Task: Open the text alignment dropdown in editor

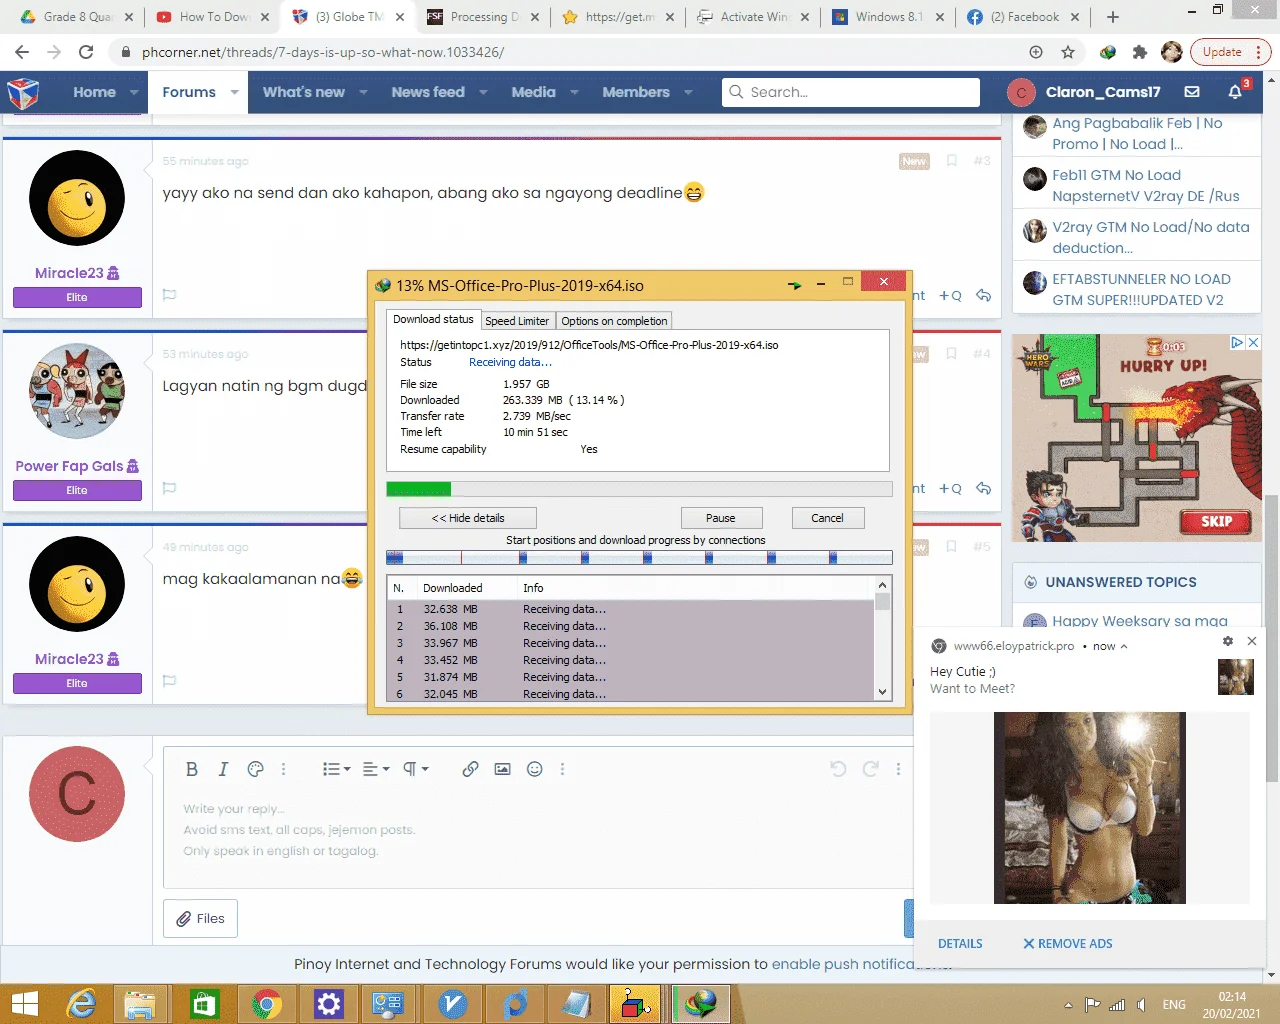Action: pos(376,769)
